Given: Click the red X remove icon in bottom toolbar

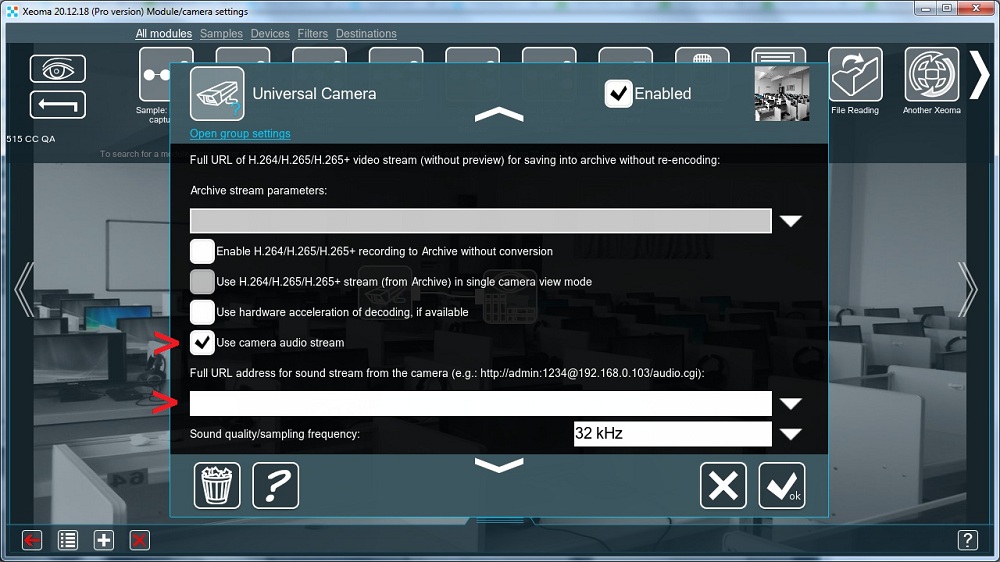Looking at the screenshot, I should coord(139,540).
